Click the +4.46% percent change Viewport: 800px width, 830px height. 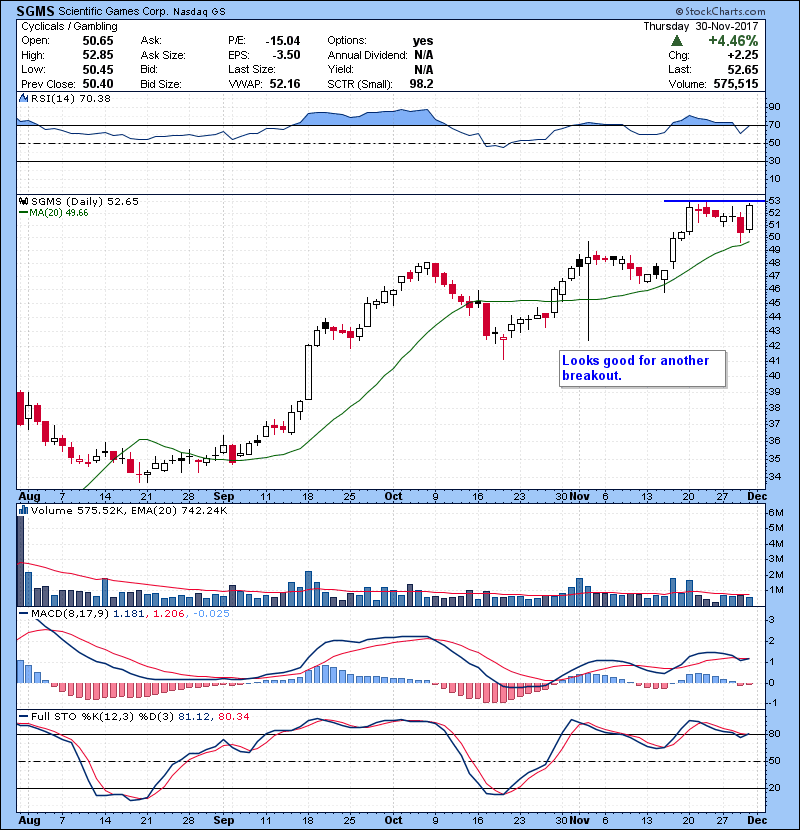click(733, 41)
